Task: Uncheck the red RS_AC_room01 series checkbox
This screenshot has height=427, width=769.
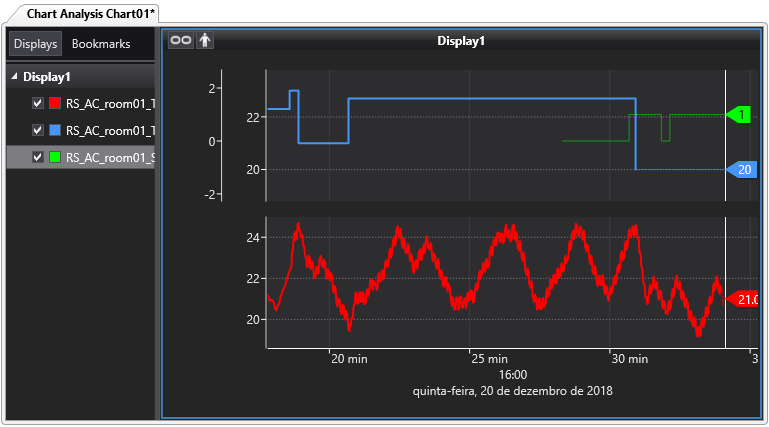Action: pyautogui.click(x=38, y=103)
